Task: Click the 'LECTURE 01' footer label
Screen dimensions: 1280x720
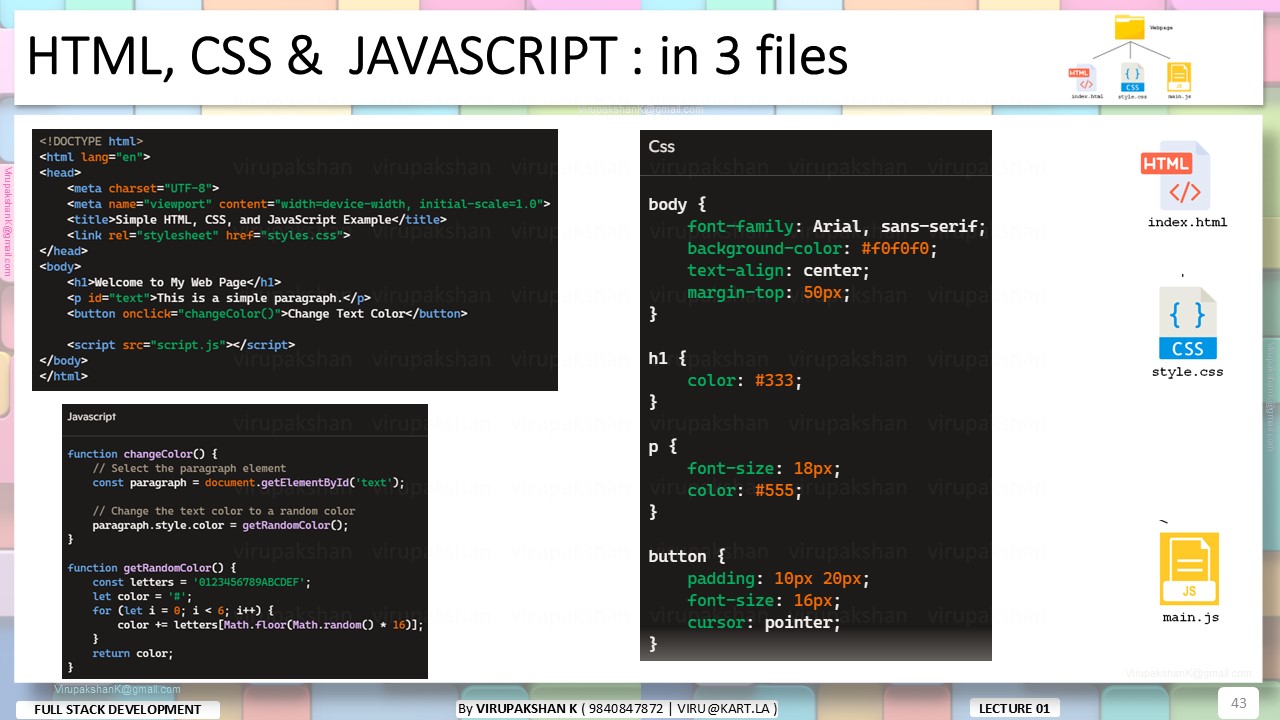Action: pos(1014,708)
